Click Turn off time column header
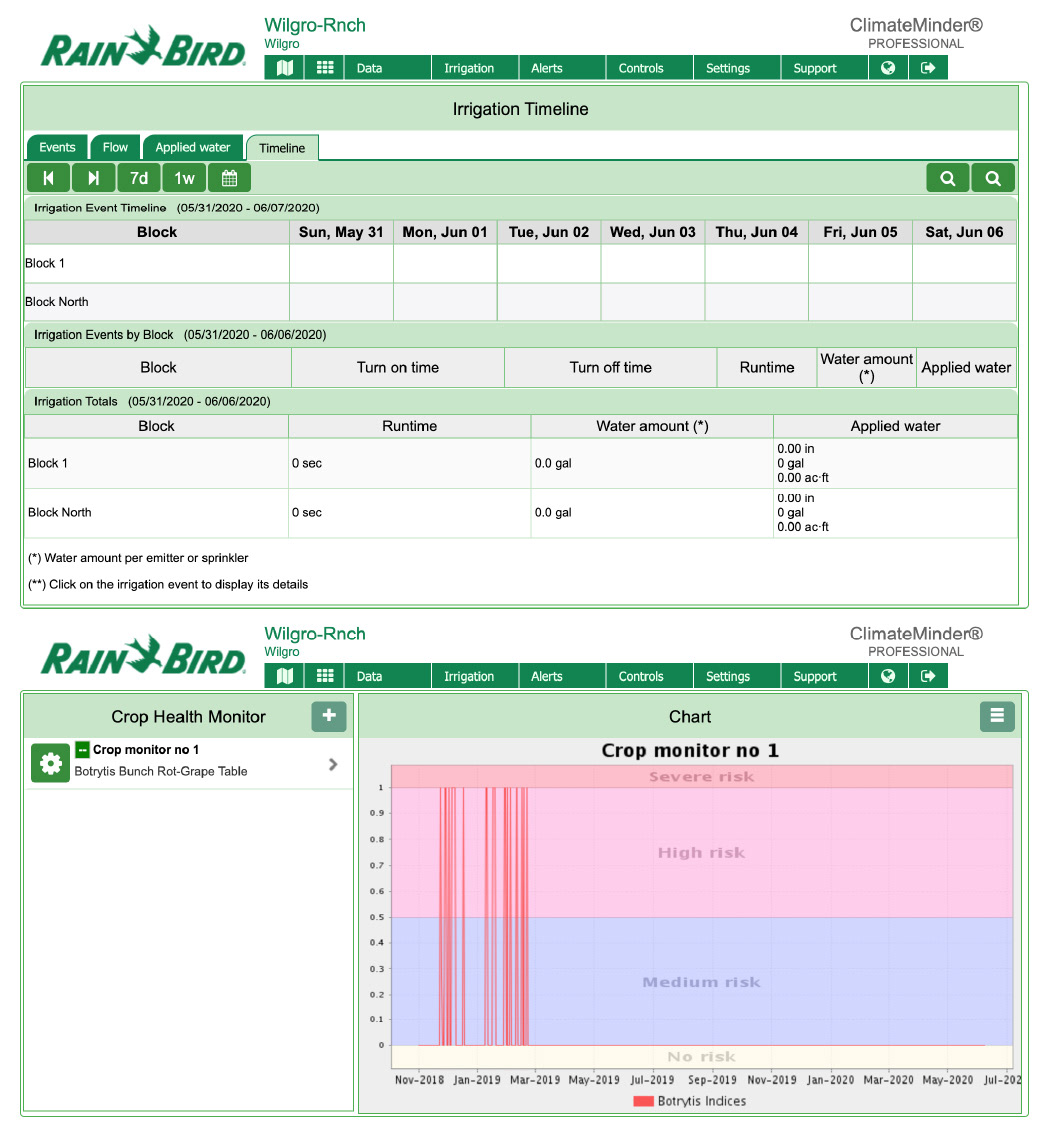1051x1141 pixels. coord(611,367)
